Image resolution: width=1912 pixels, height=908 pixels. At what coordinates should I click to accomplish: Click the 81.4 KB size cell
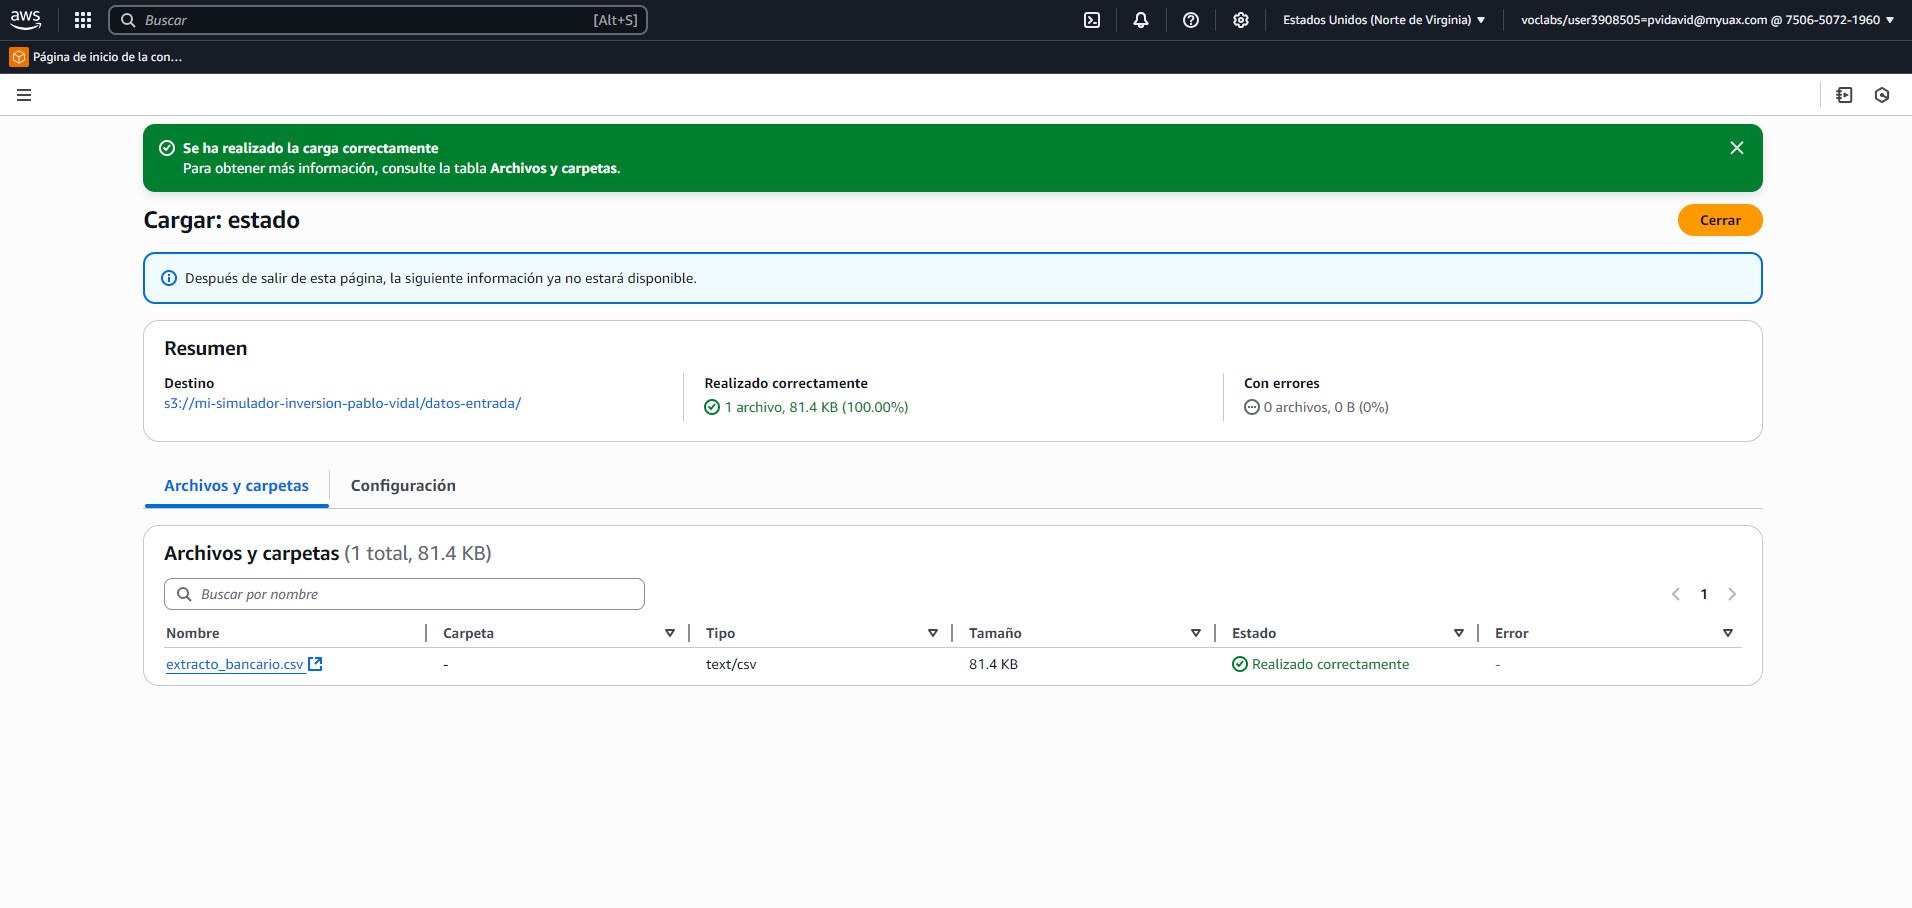pos(993,664)
